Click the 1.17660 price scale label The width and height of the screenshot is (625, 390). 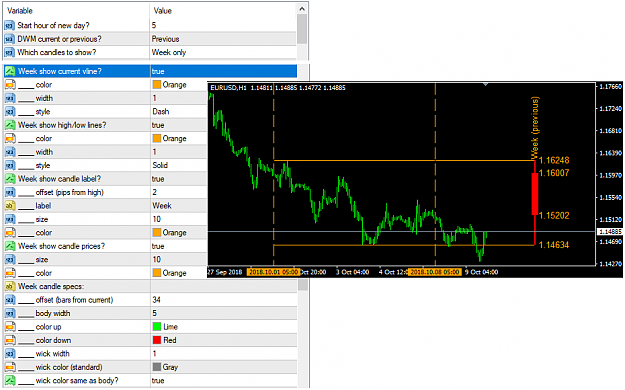610,87
